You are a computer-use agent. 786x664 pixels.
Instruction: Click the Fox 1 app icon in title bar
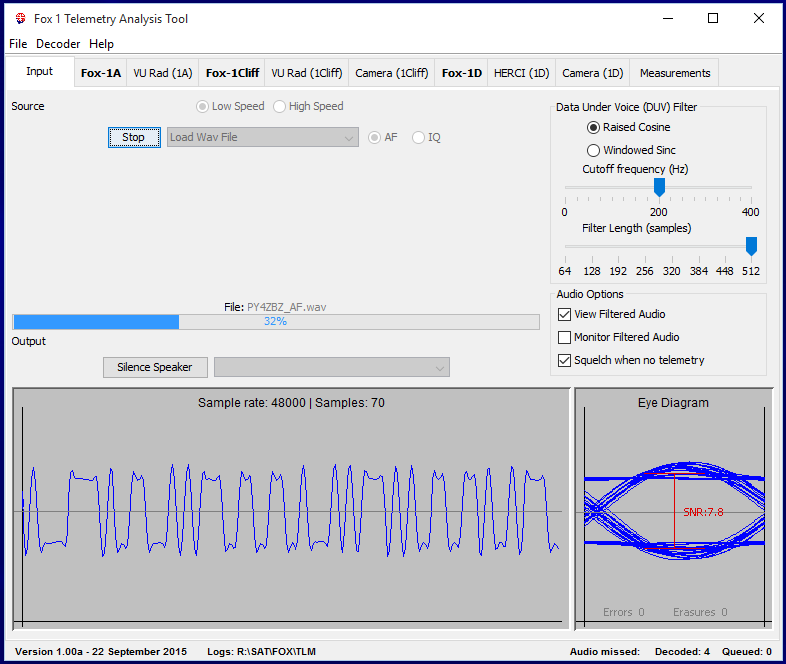click(21, 19)
